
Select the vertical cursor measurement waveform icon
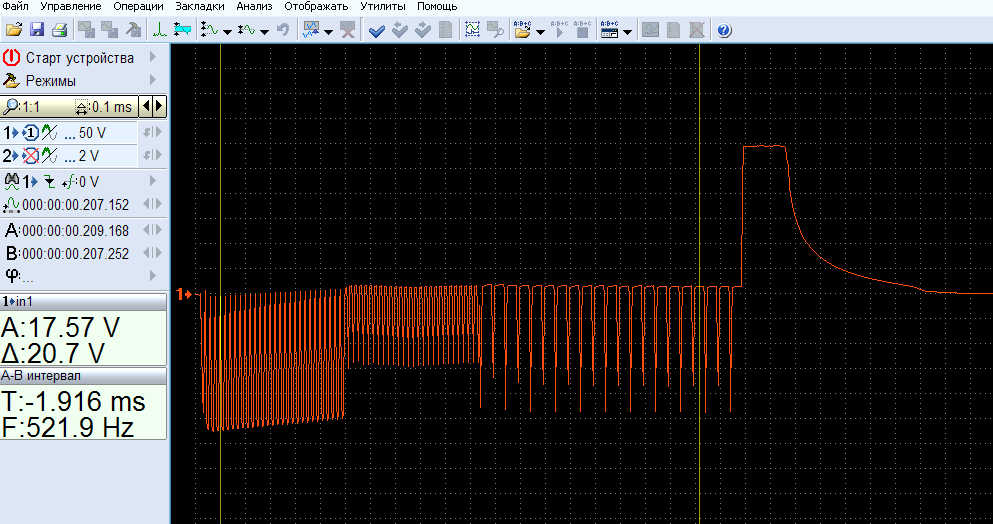tap(209, 30)
